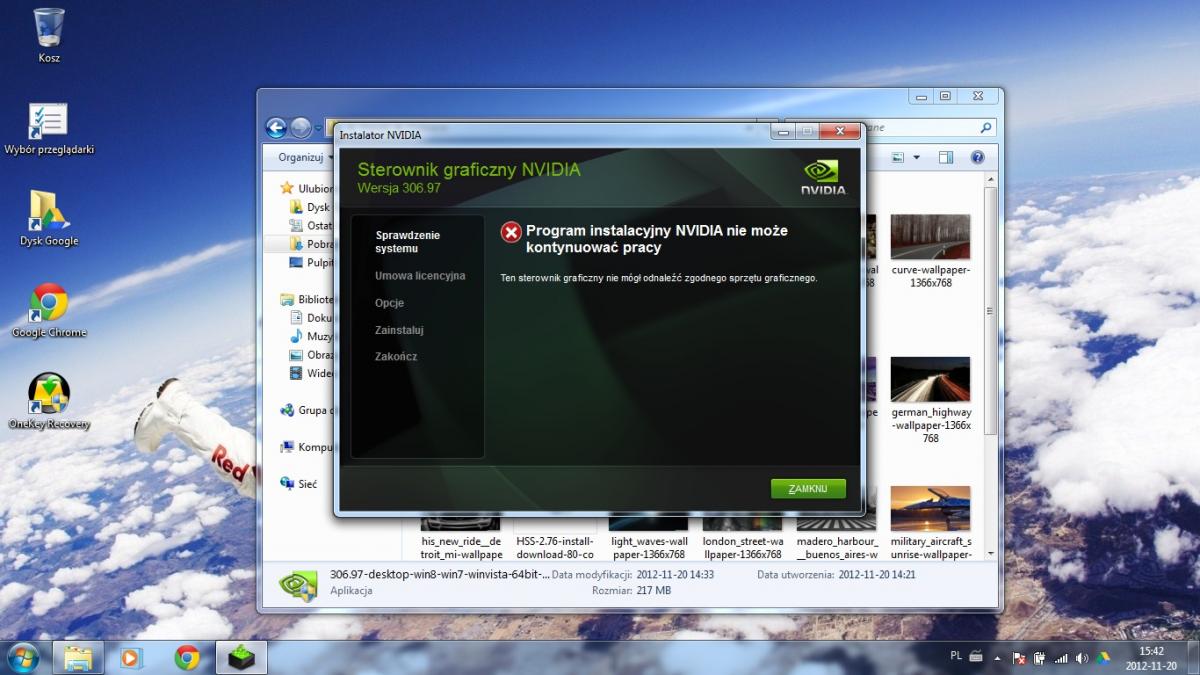Viewport: 1200px width, 675px height.
Task: Click the Explorer vertical scrollbar
Action: (991, 310)
